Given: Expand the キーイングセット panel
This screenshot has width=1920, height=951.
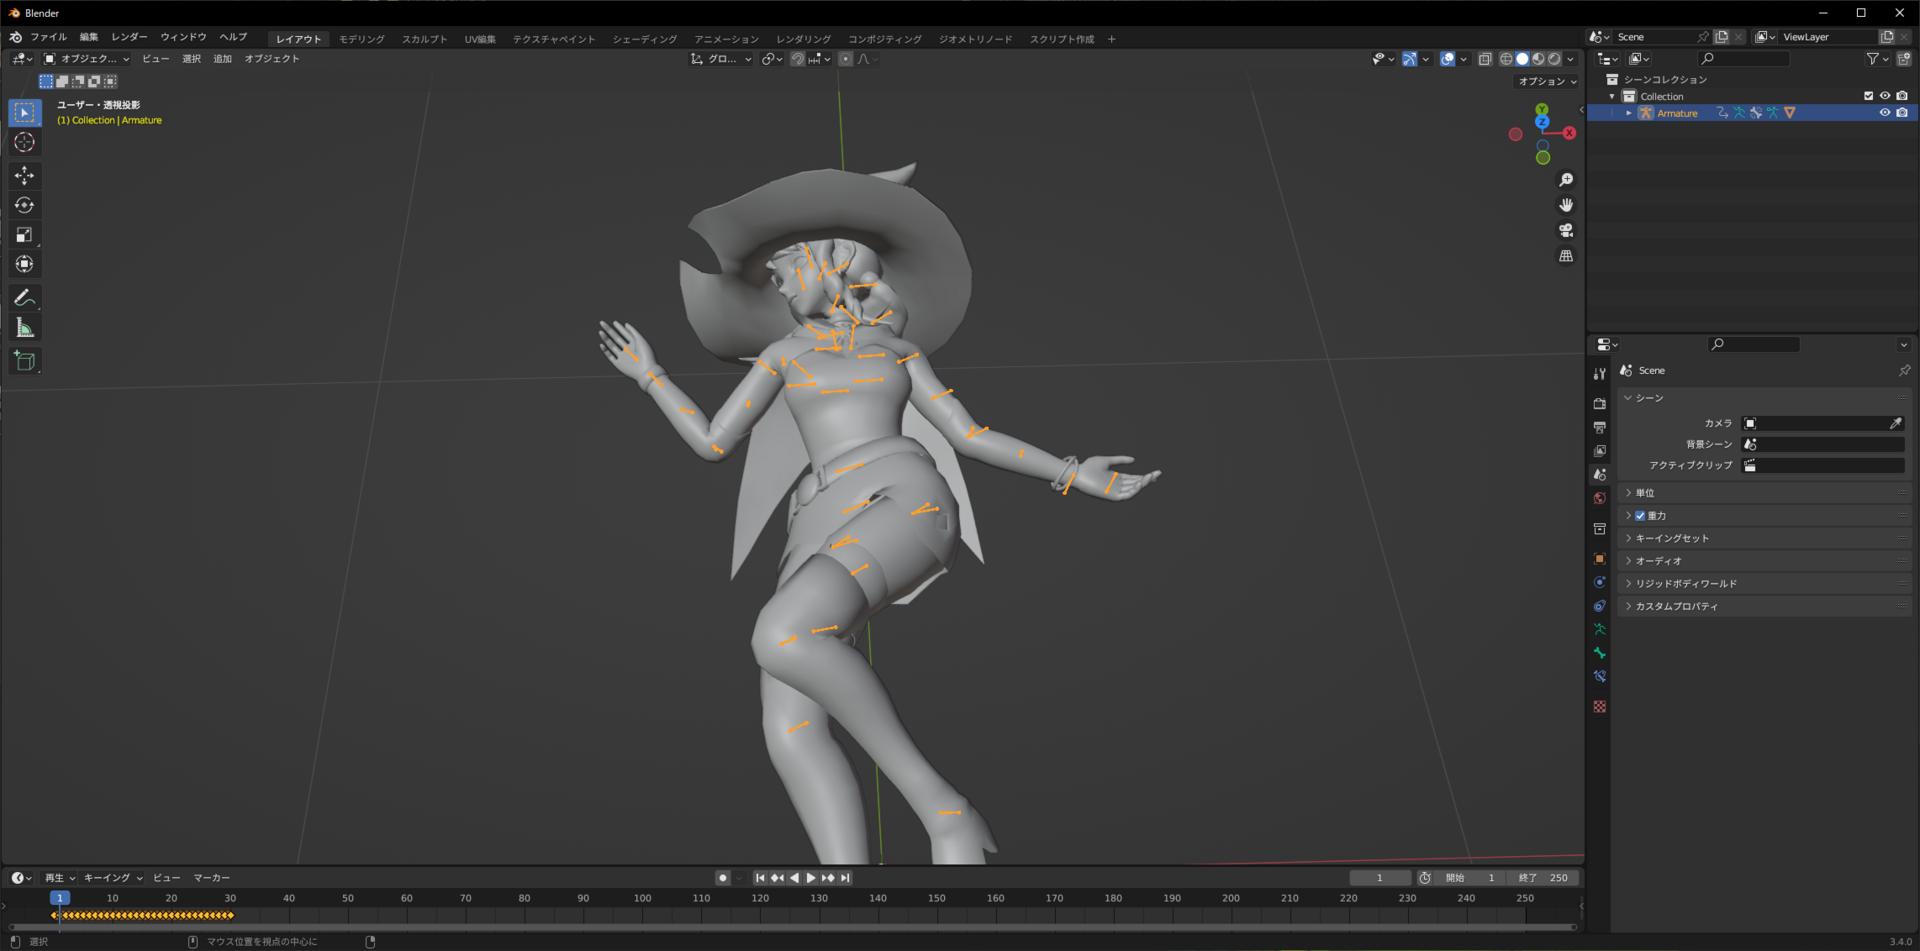Looking at the screenshot, I should [1763, 538].
